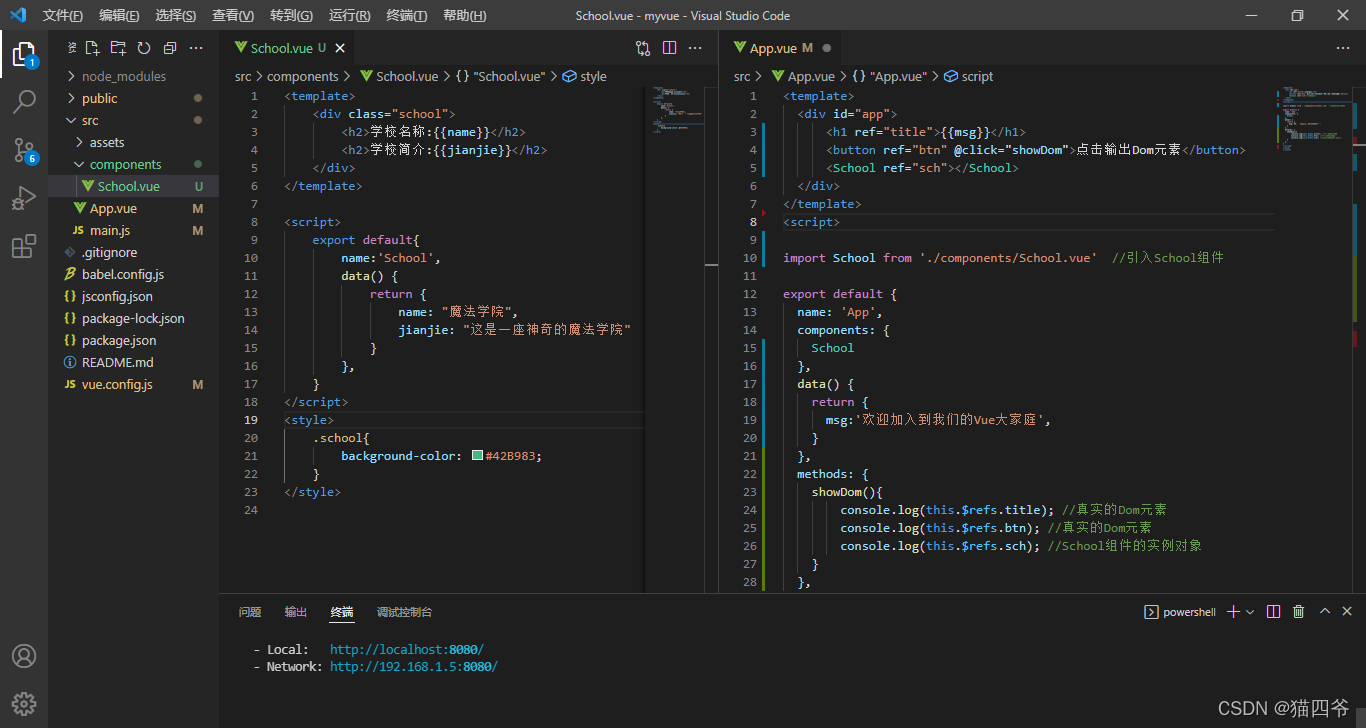Click the script breadcrumb in App.vue
The width and height of the screenshot is (1366, 728).
[x=969, y=76]
